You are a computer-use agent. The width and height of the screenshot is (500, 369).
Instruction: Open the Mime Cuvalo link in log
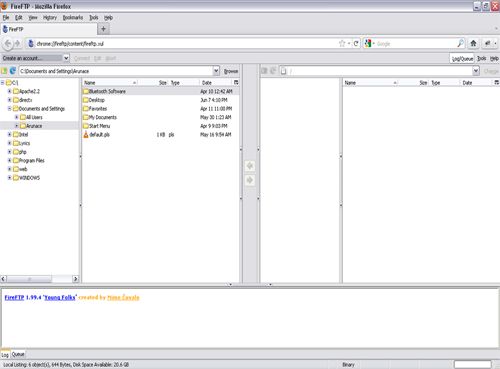pos(123,297)
